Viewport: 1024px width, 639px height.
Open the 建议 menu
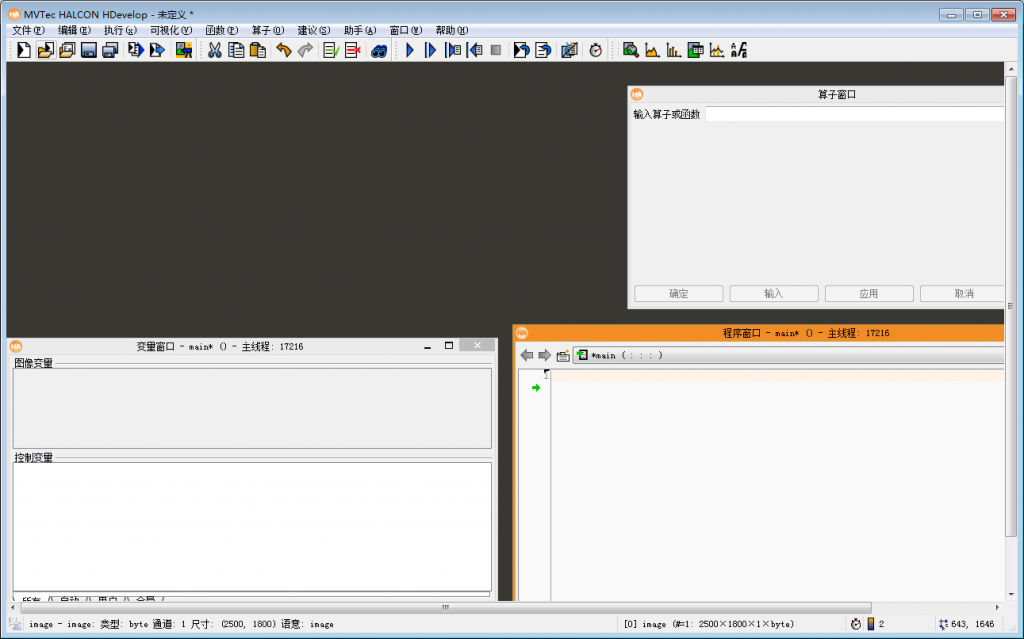[x=313, y=30]
